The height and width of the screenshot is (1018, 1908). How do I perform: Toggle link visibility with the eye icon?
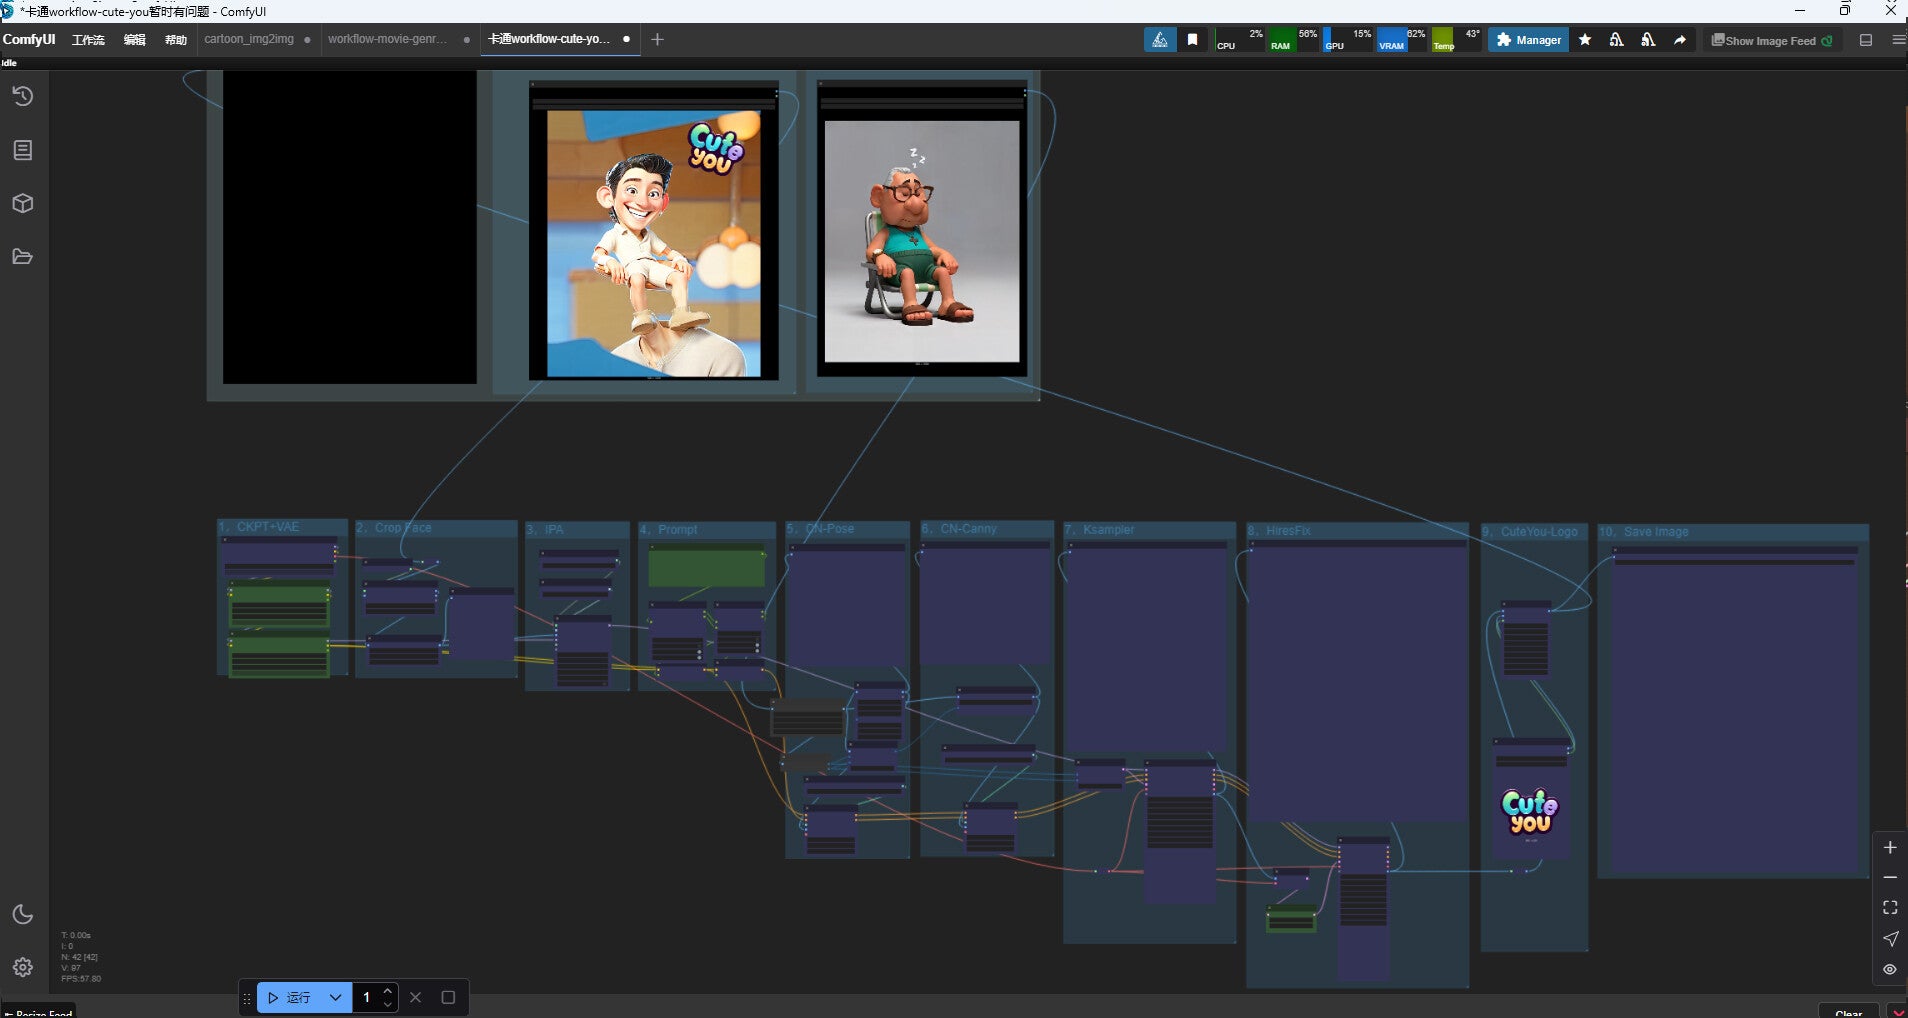pos(1890,969)
